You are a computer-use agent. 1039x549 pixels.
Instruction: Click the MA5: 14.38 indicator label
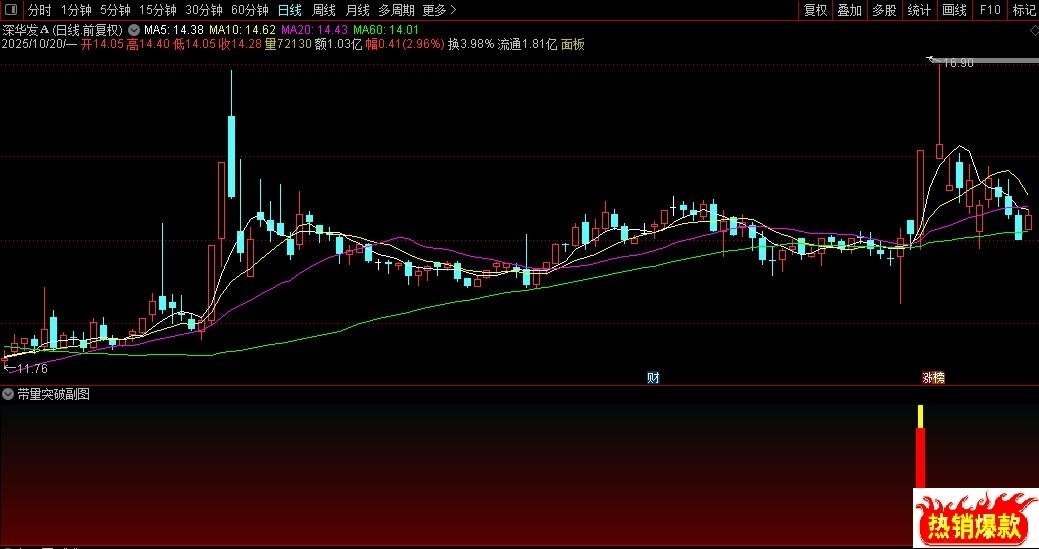174,30
